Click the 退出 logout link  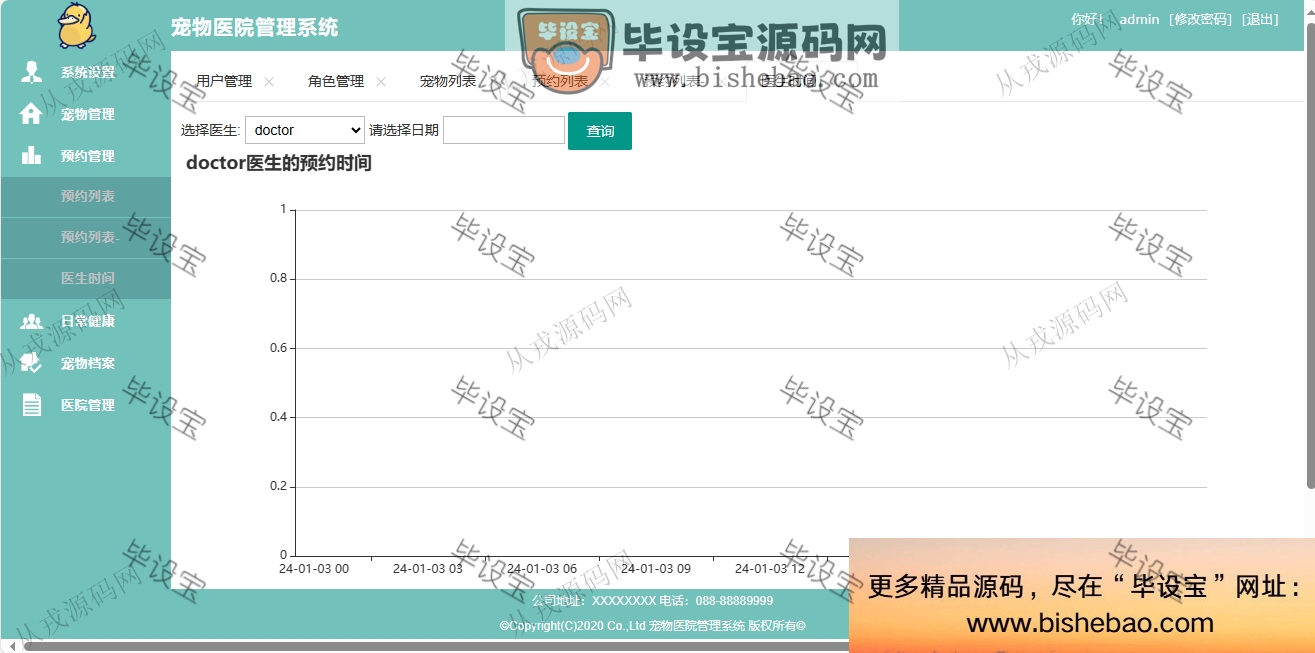pos(1260,19)
